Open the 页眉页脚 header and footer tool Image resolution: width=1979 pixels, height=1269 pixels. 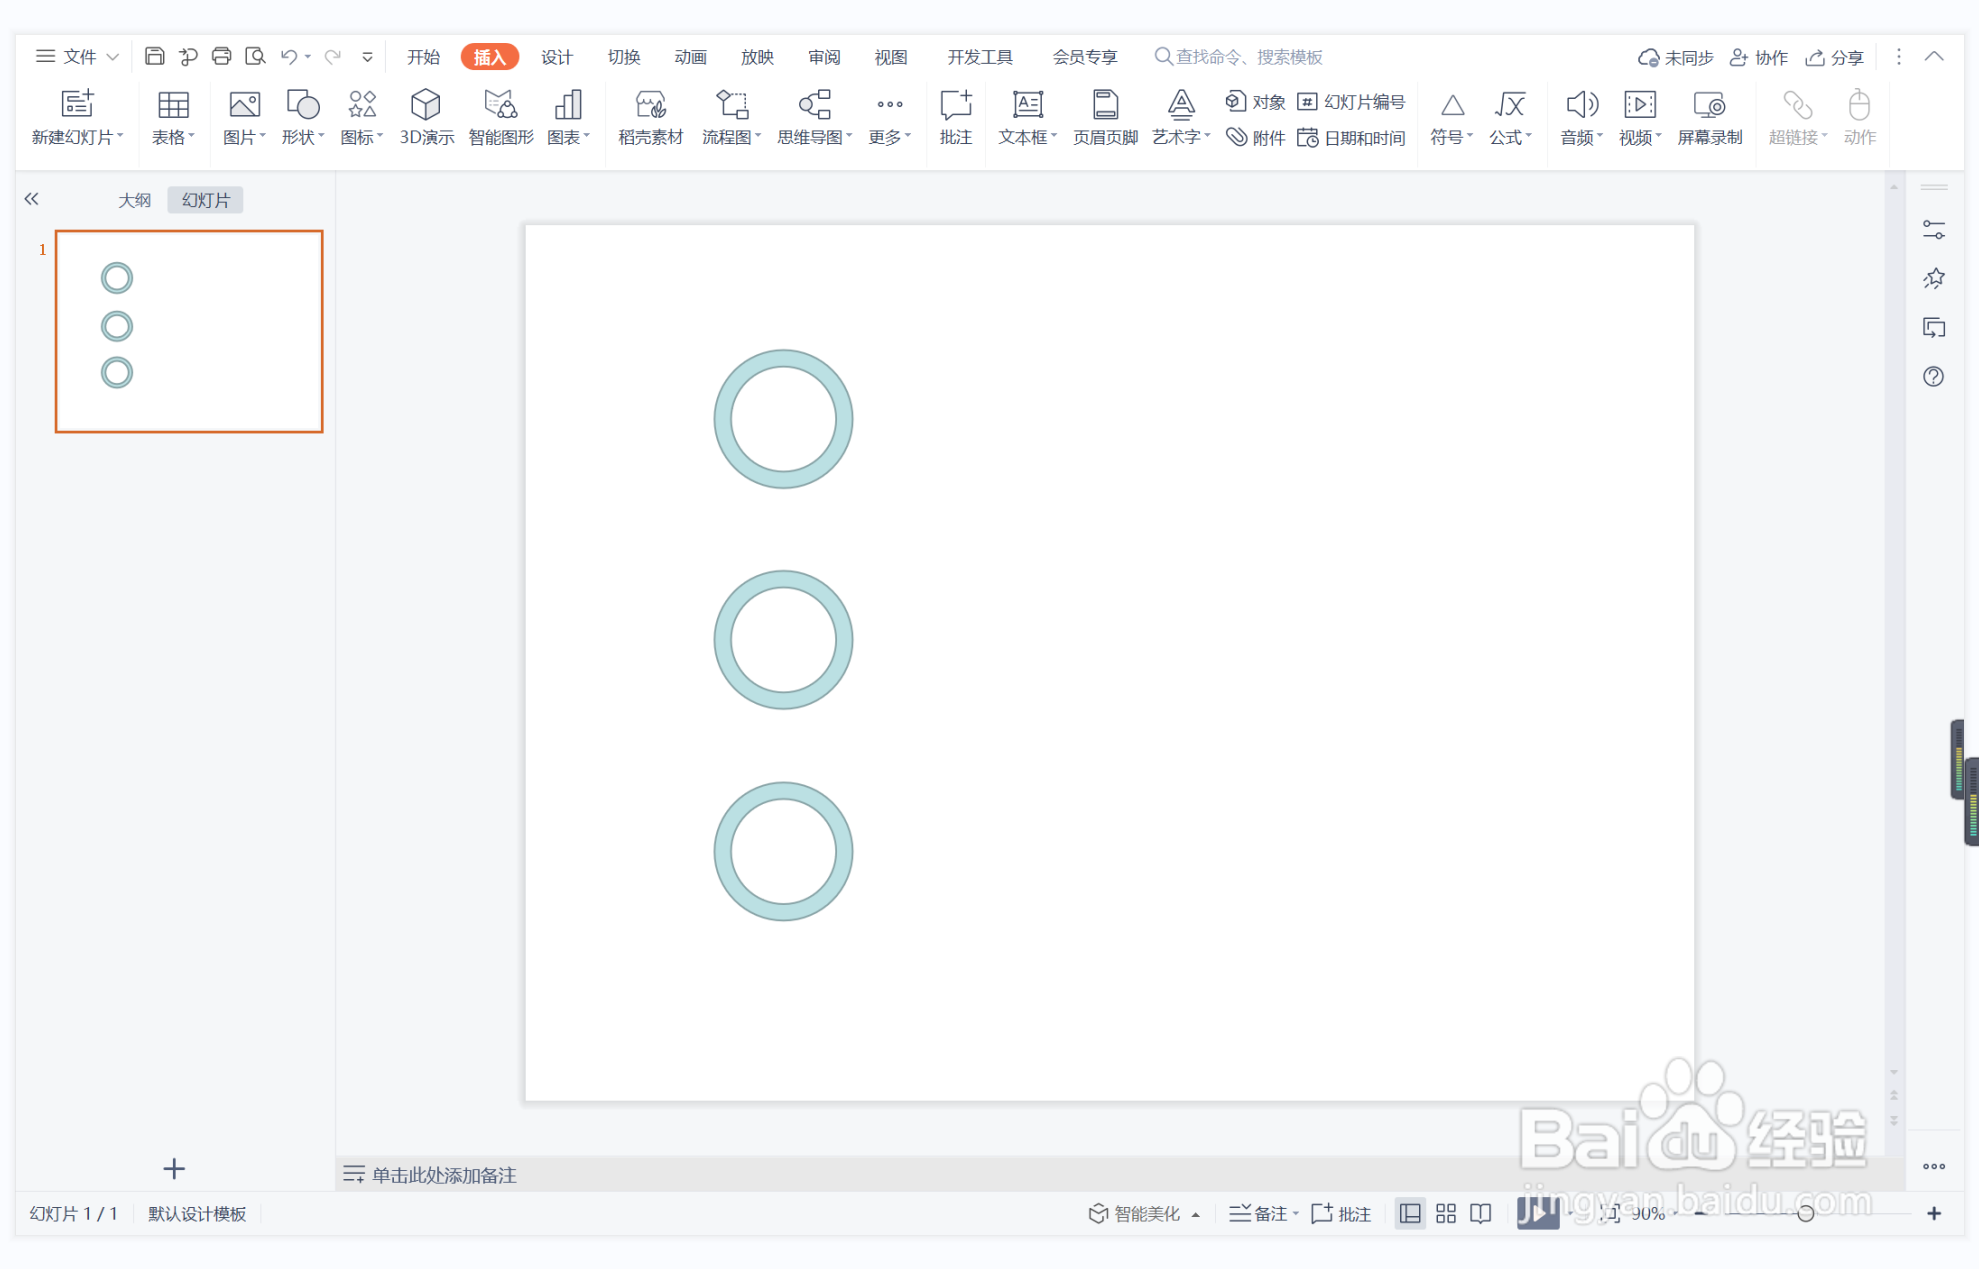pos(1104,117)
